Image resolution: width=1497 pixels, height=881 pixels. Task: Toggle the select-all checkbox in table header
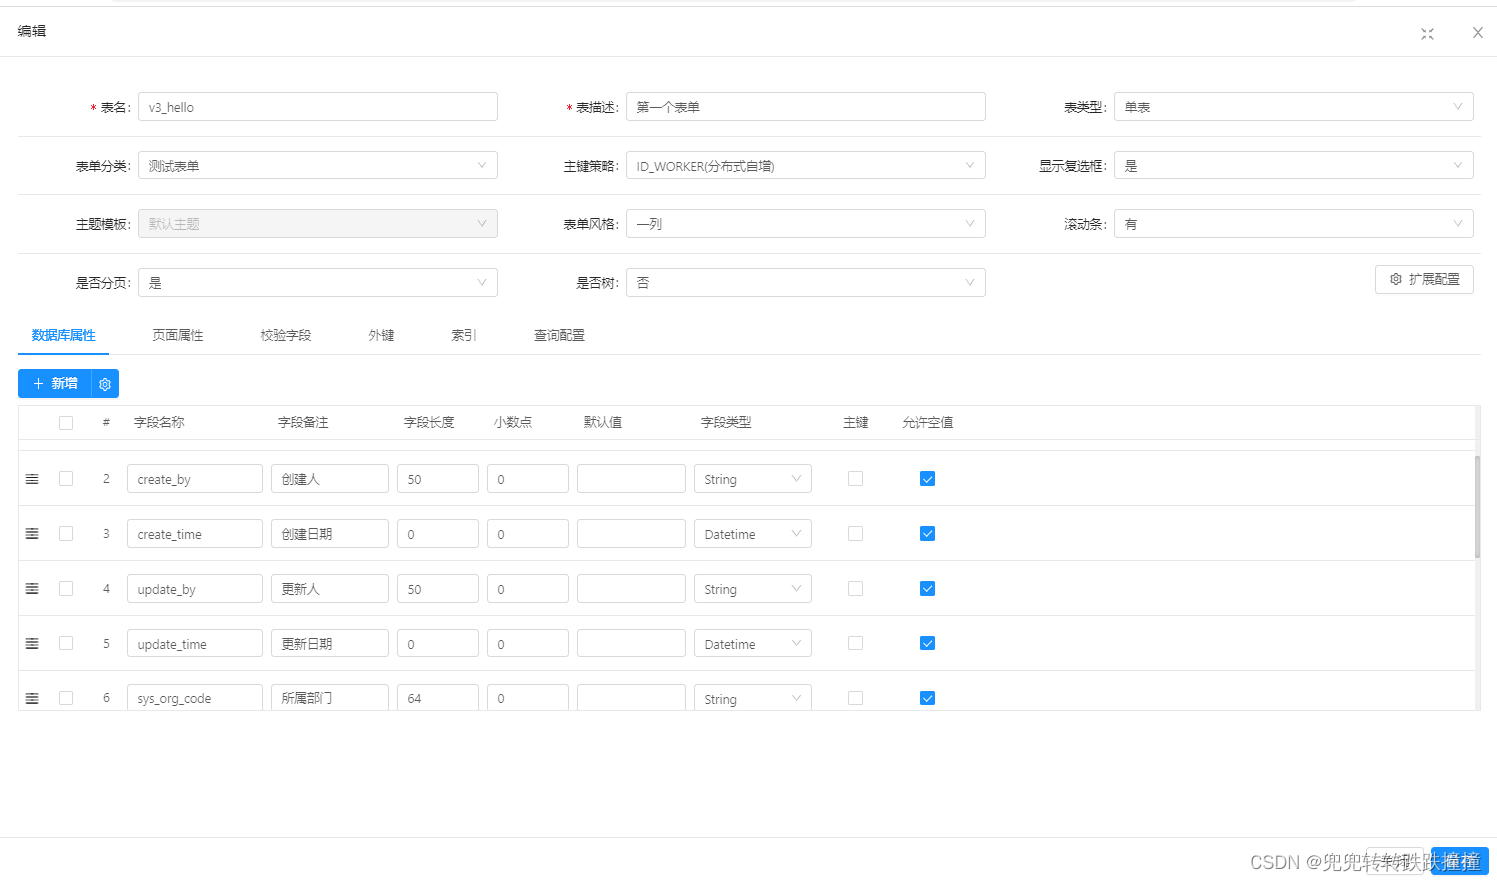(x=66, y=423)
